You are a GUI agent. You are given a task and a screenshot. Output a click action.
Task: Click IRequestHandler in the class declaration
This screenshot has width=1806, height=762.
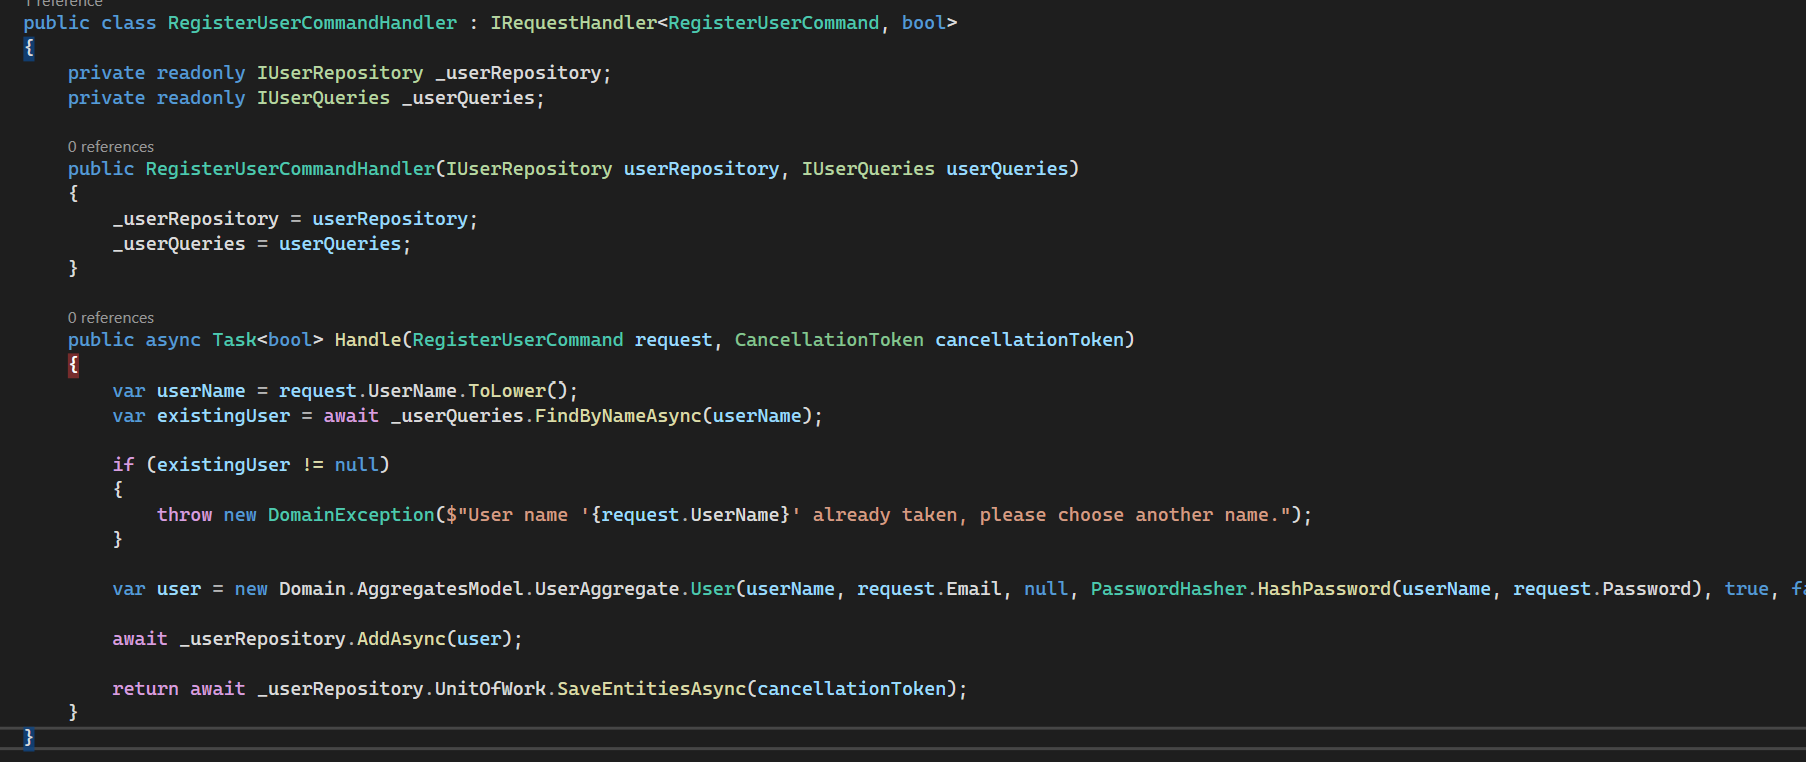[573, 23]
